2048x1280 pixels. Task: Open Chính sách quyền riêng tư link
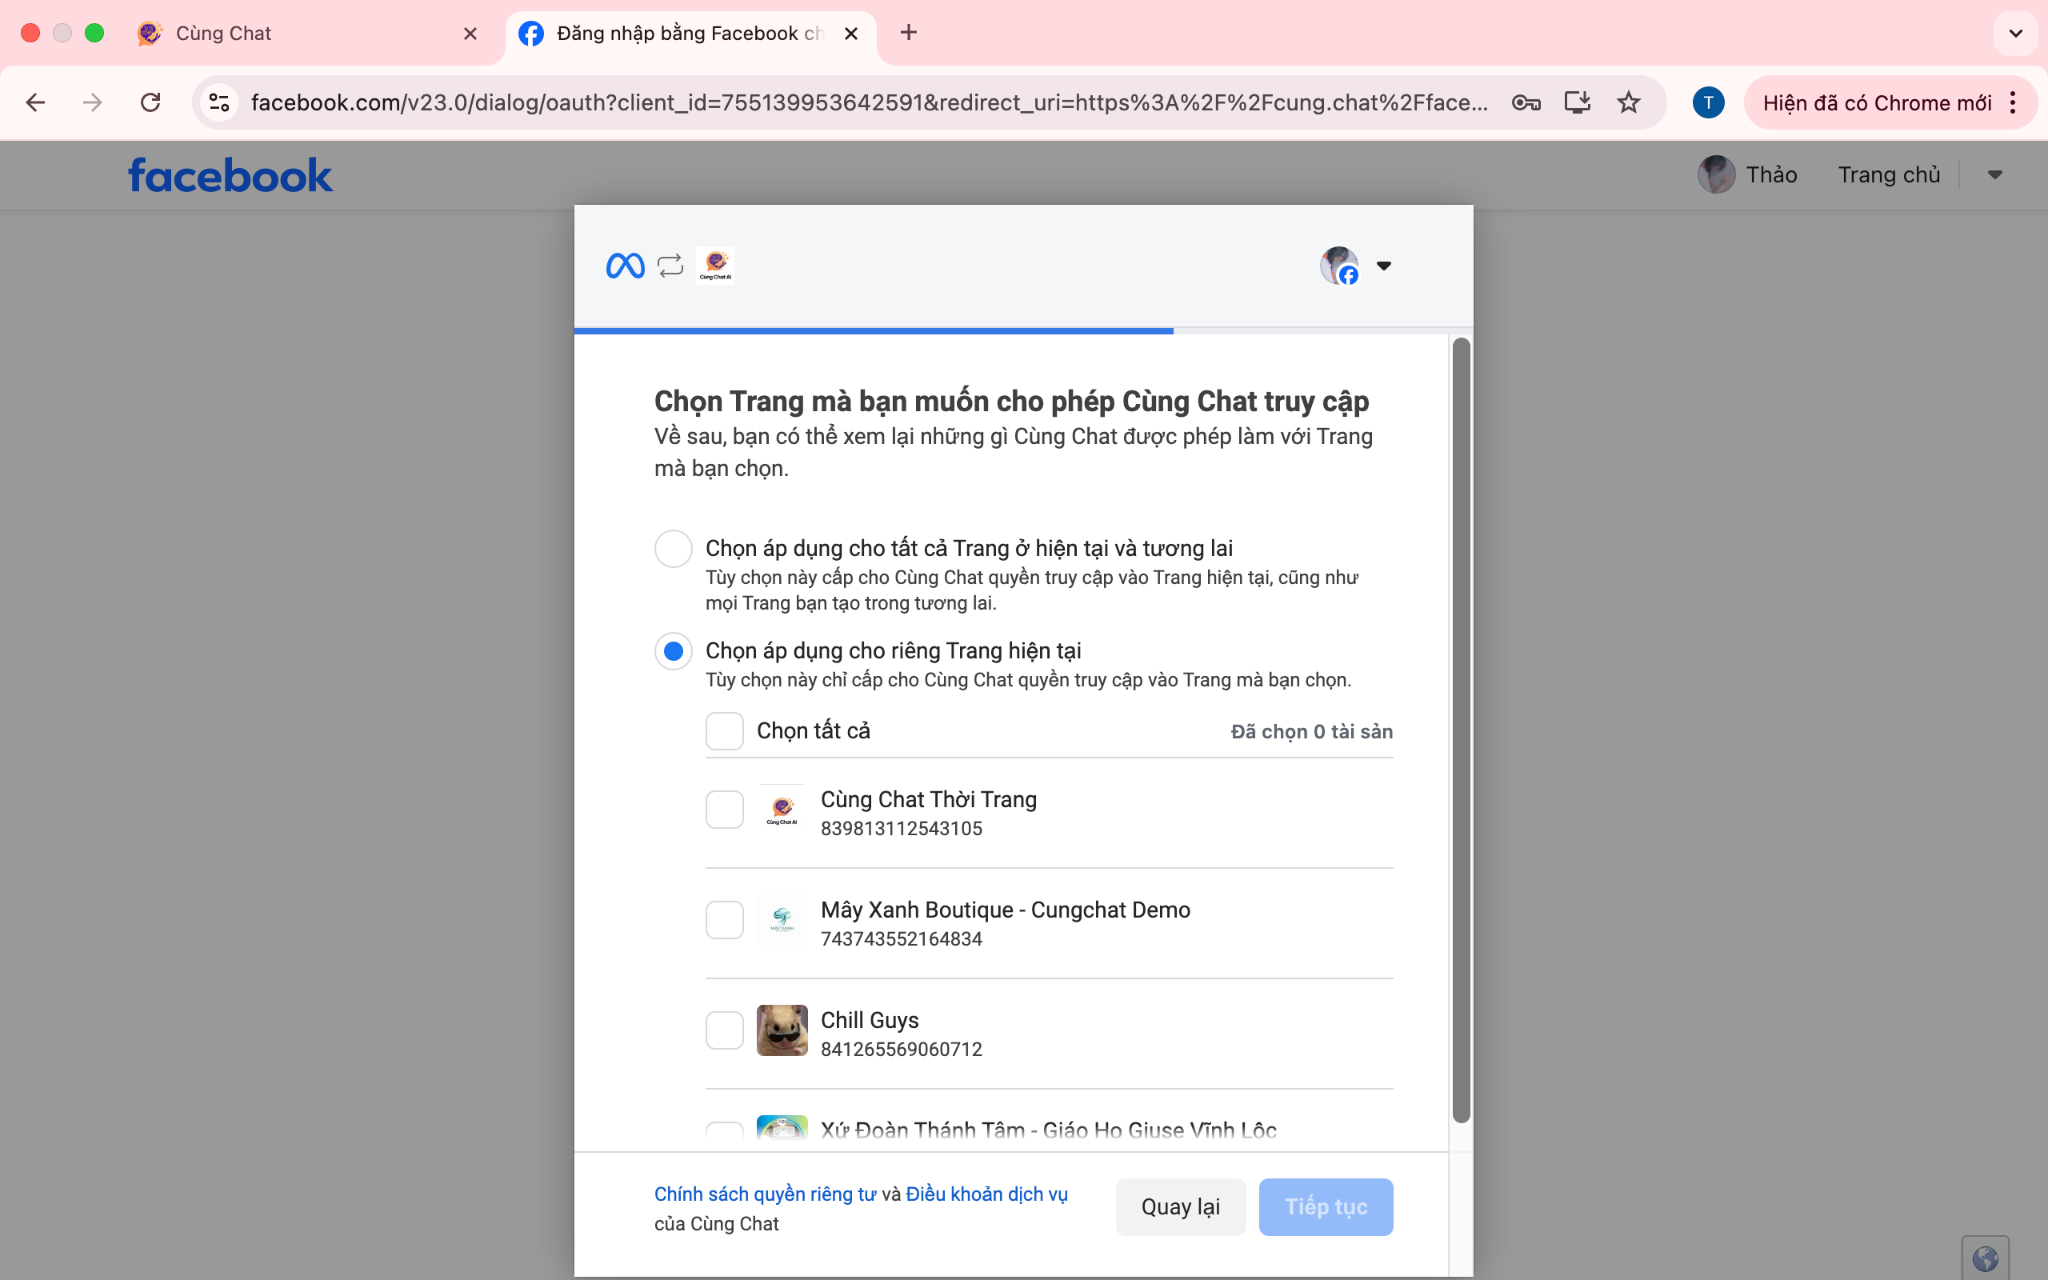[765, 1194]
